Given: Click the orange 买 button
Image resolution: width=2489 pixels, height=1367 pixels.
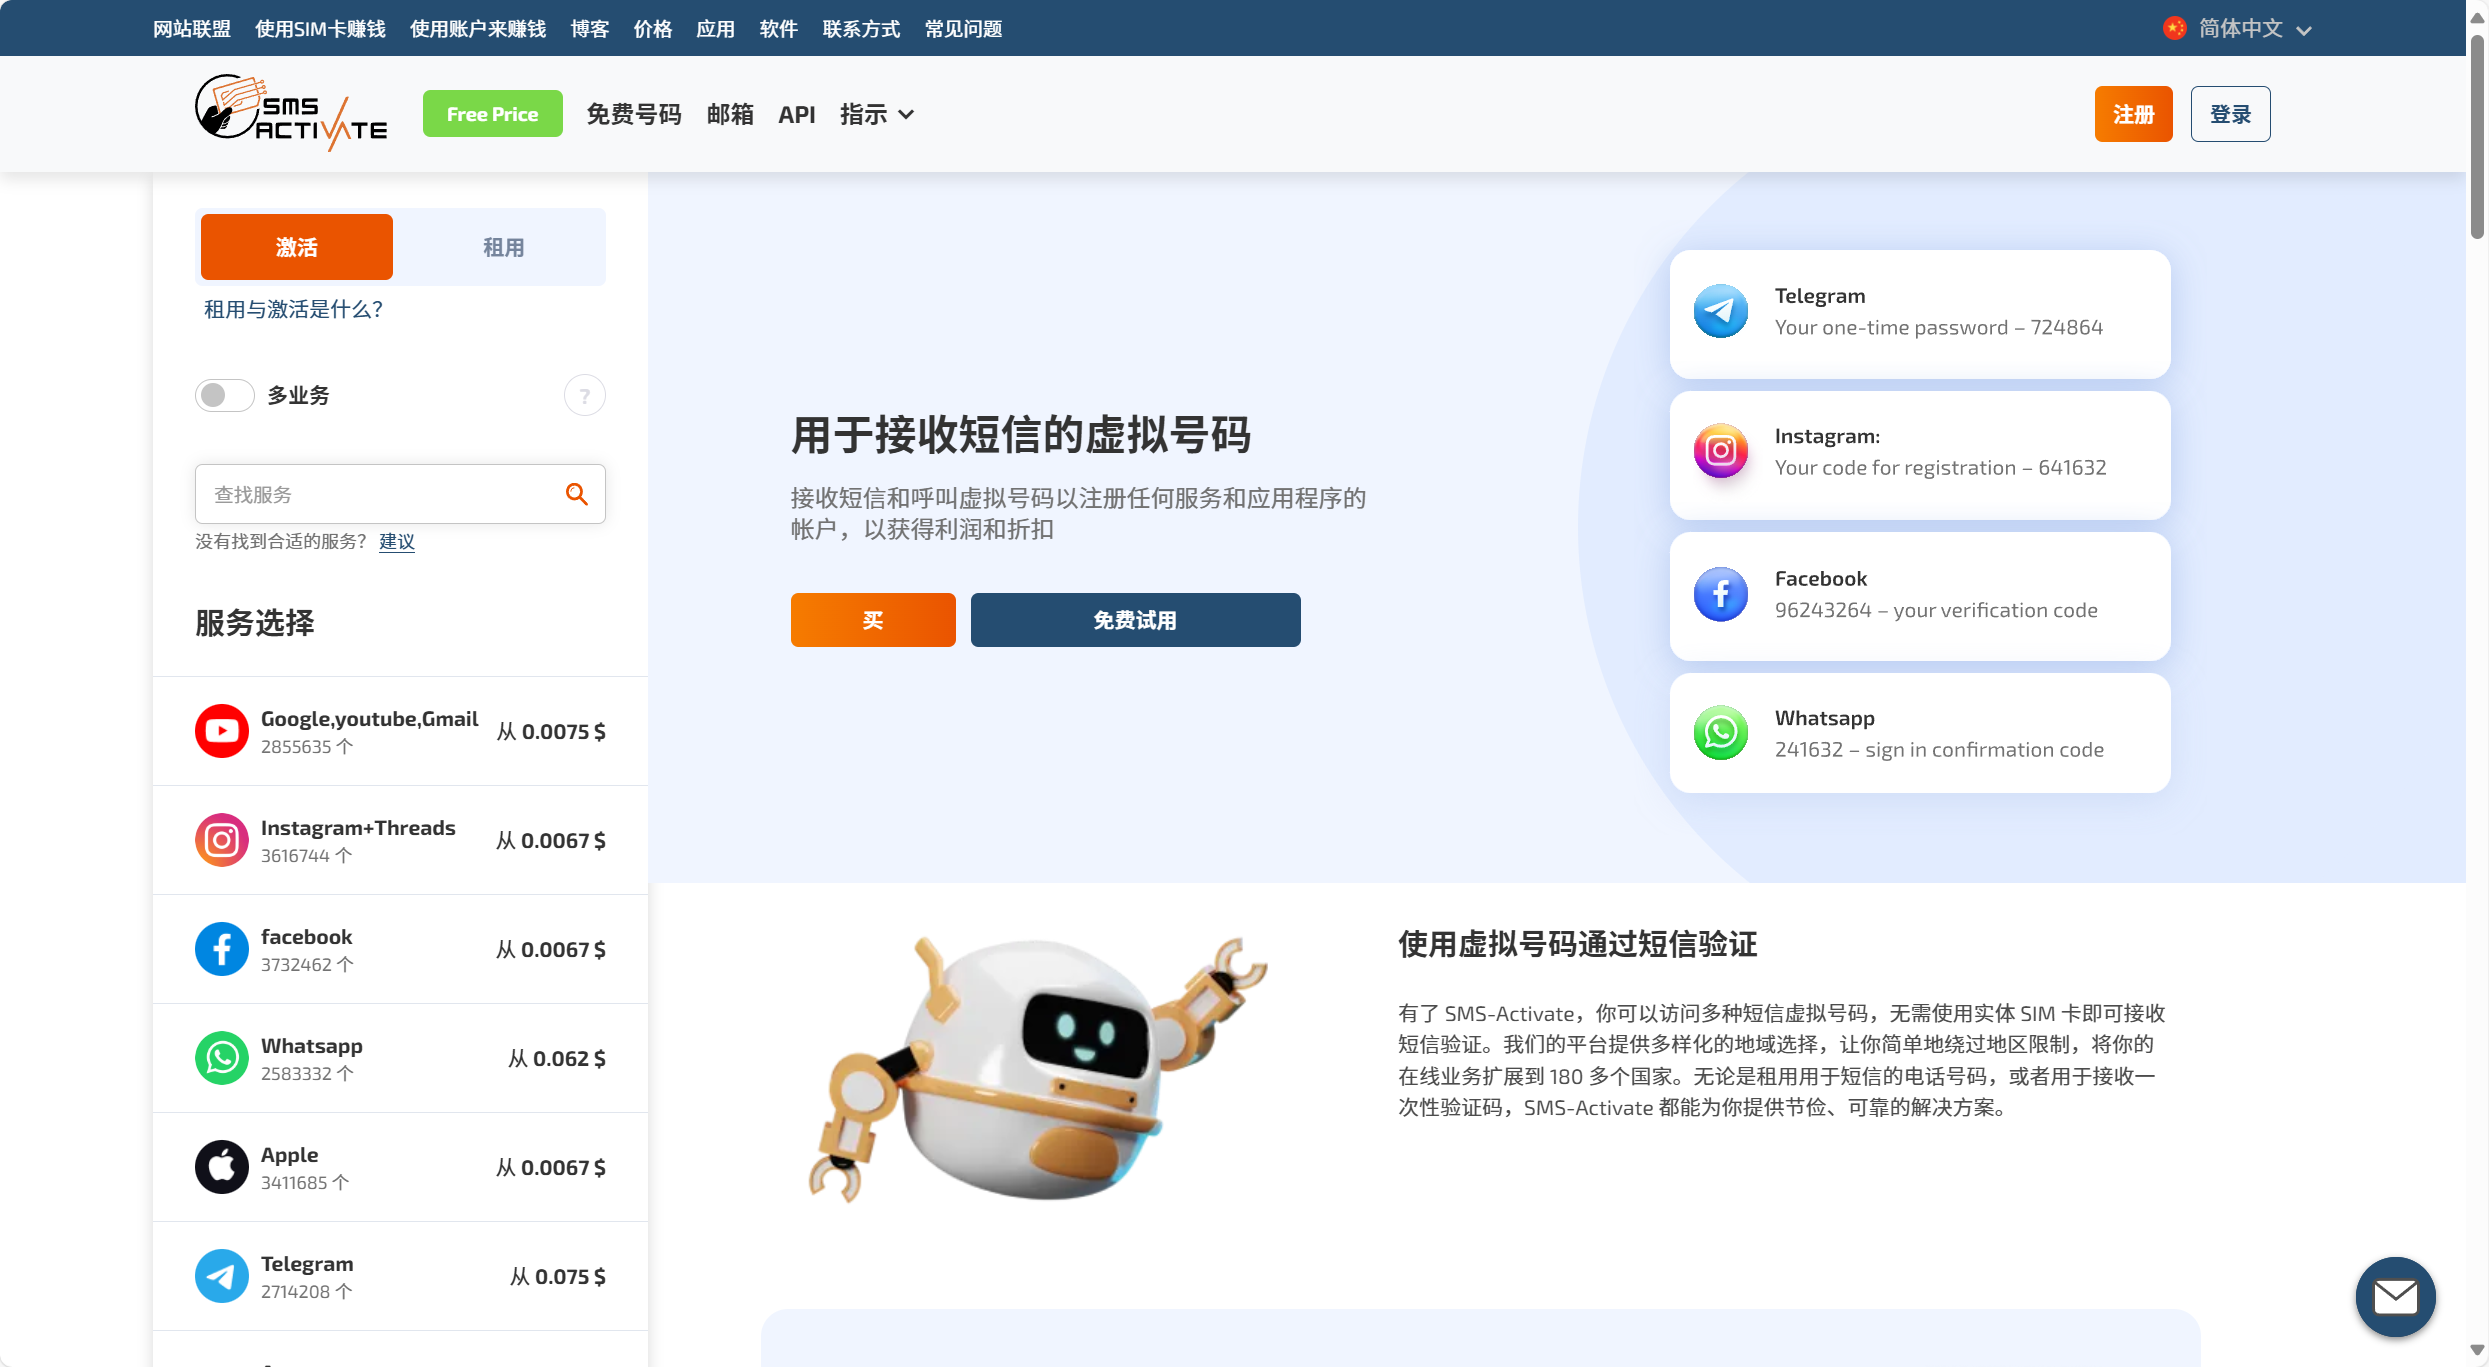Looking at the screenshot, I should click(873, 620).
